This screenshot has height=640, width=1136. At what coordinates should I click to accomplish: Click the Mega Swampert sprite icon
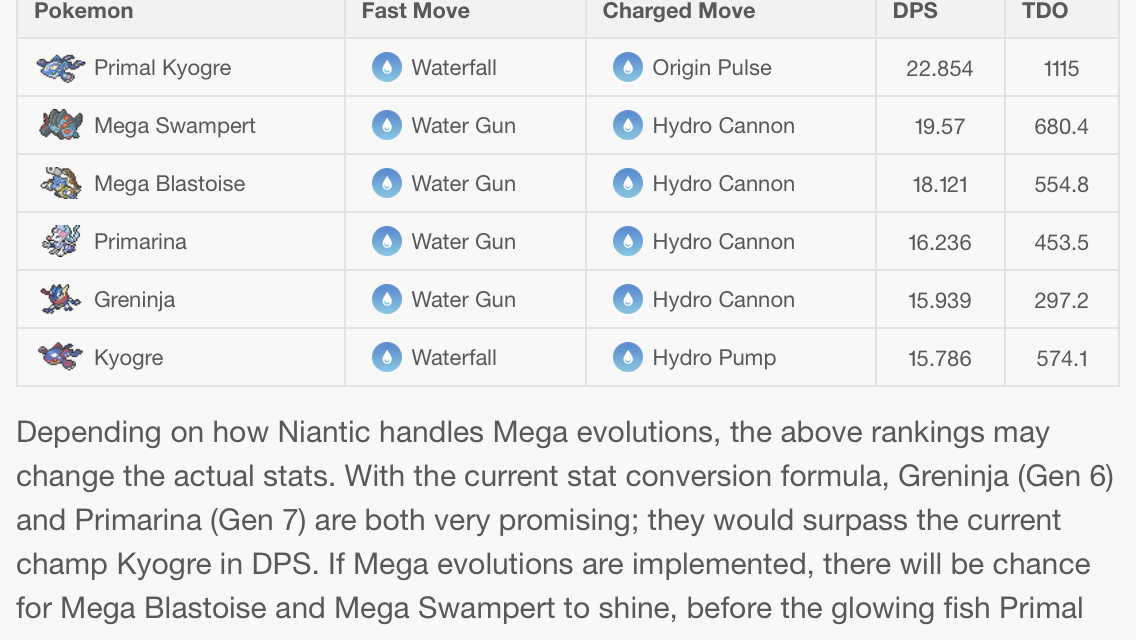(61, 125)
